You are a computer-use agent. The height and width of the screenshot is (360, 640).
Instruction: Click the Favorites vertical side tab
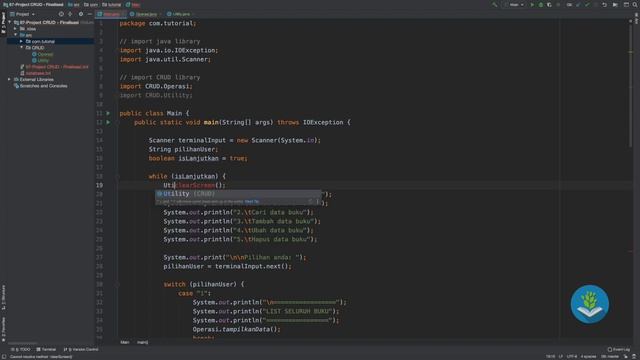point(3,329)
